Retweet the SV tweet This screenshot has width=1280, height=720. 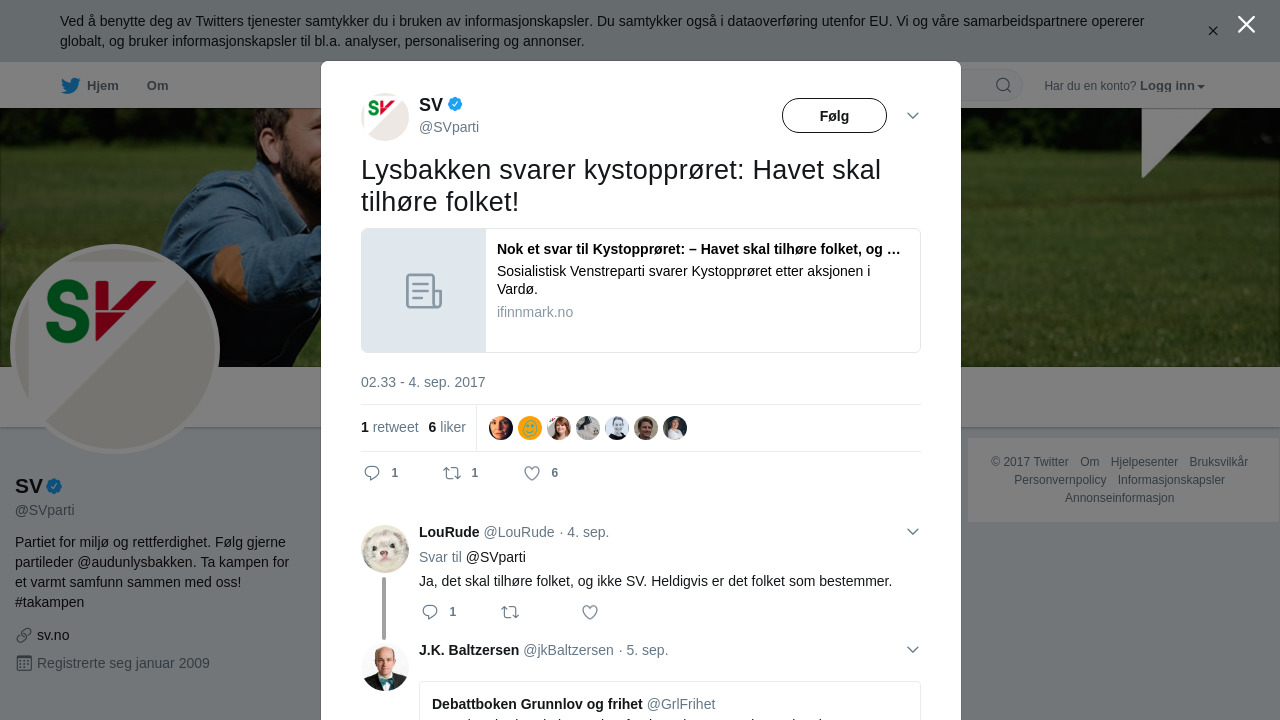[452, 473]
